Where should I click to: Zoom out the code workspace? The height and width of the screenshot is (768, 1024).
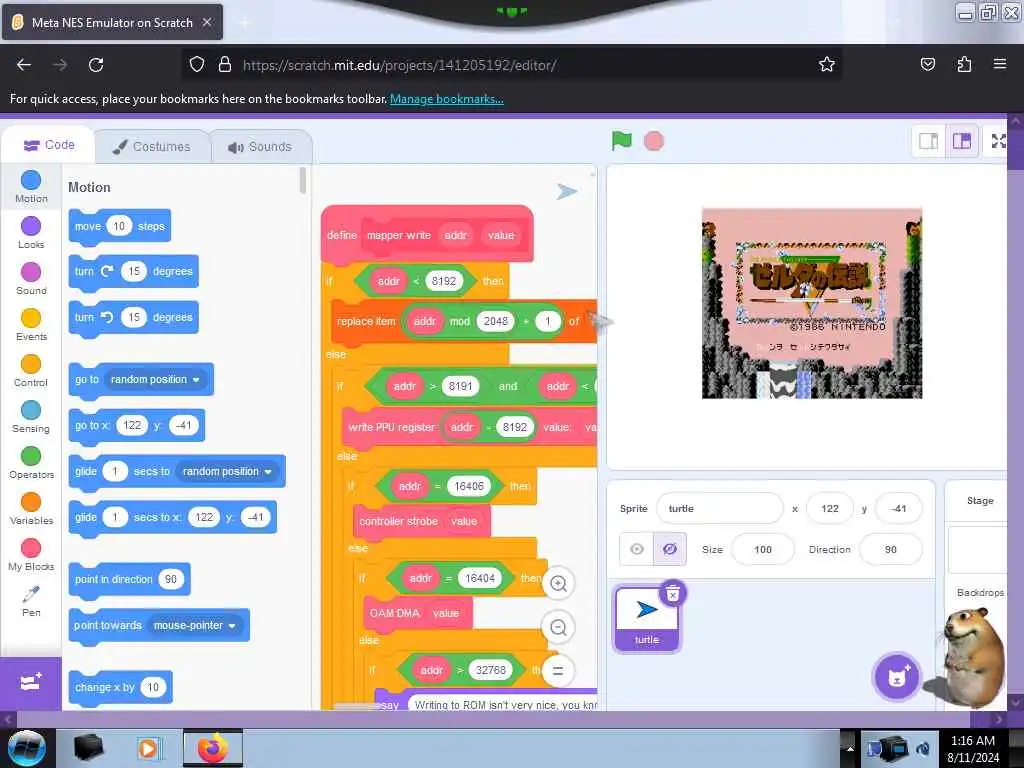pyautogui.click(x=558, y=628)
